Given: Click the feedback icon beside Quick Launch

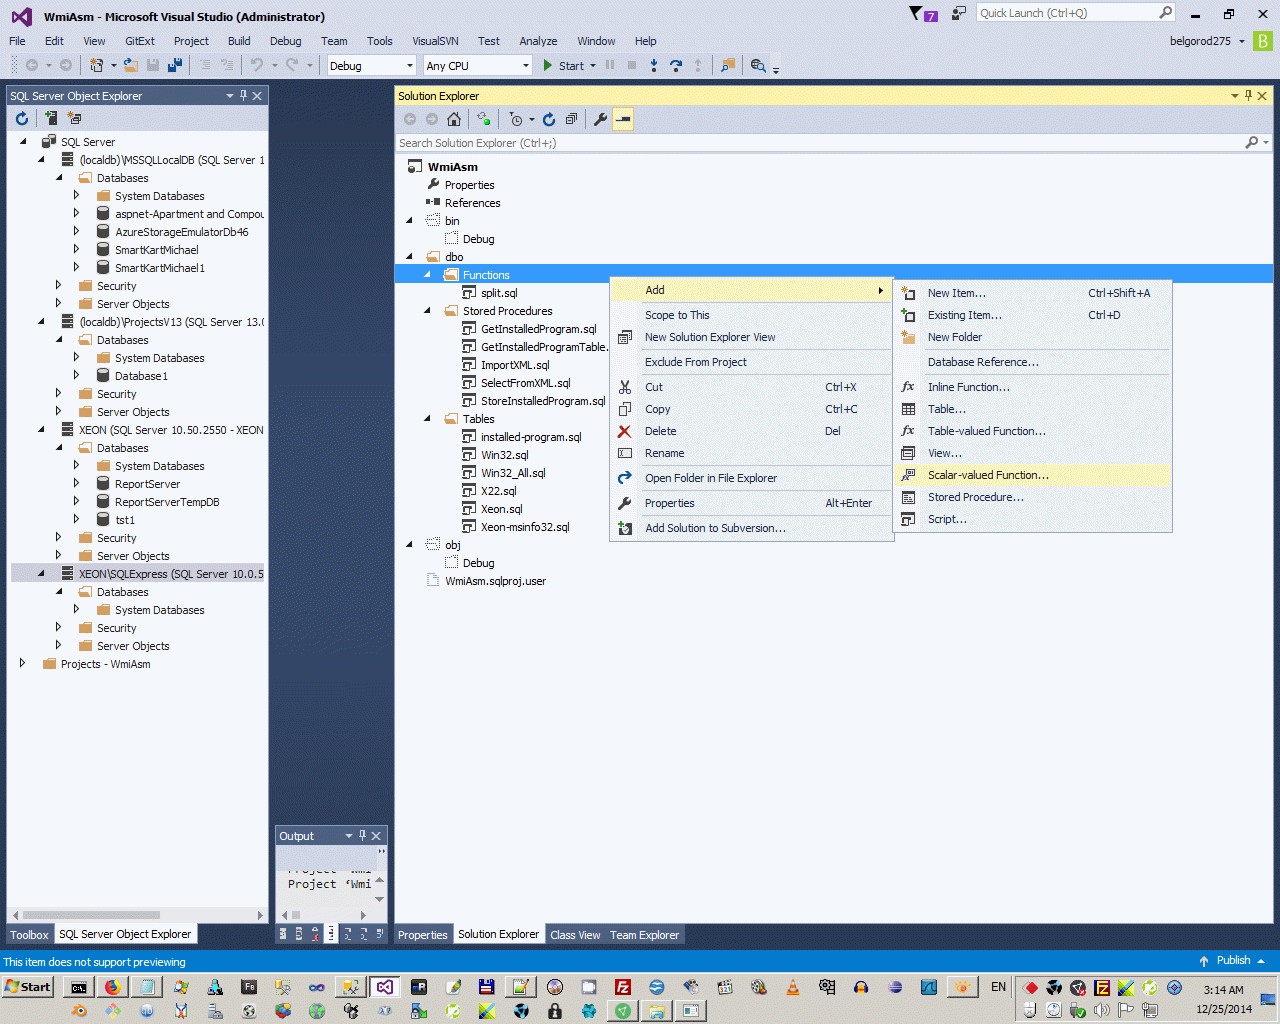Looking at the screenshot, I should click(959, 13).
